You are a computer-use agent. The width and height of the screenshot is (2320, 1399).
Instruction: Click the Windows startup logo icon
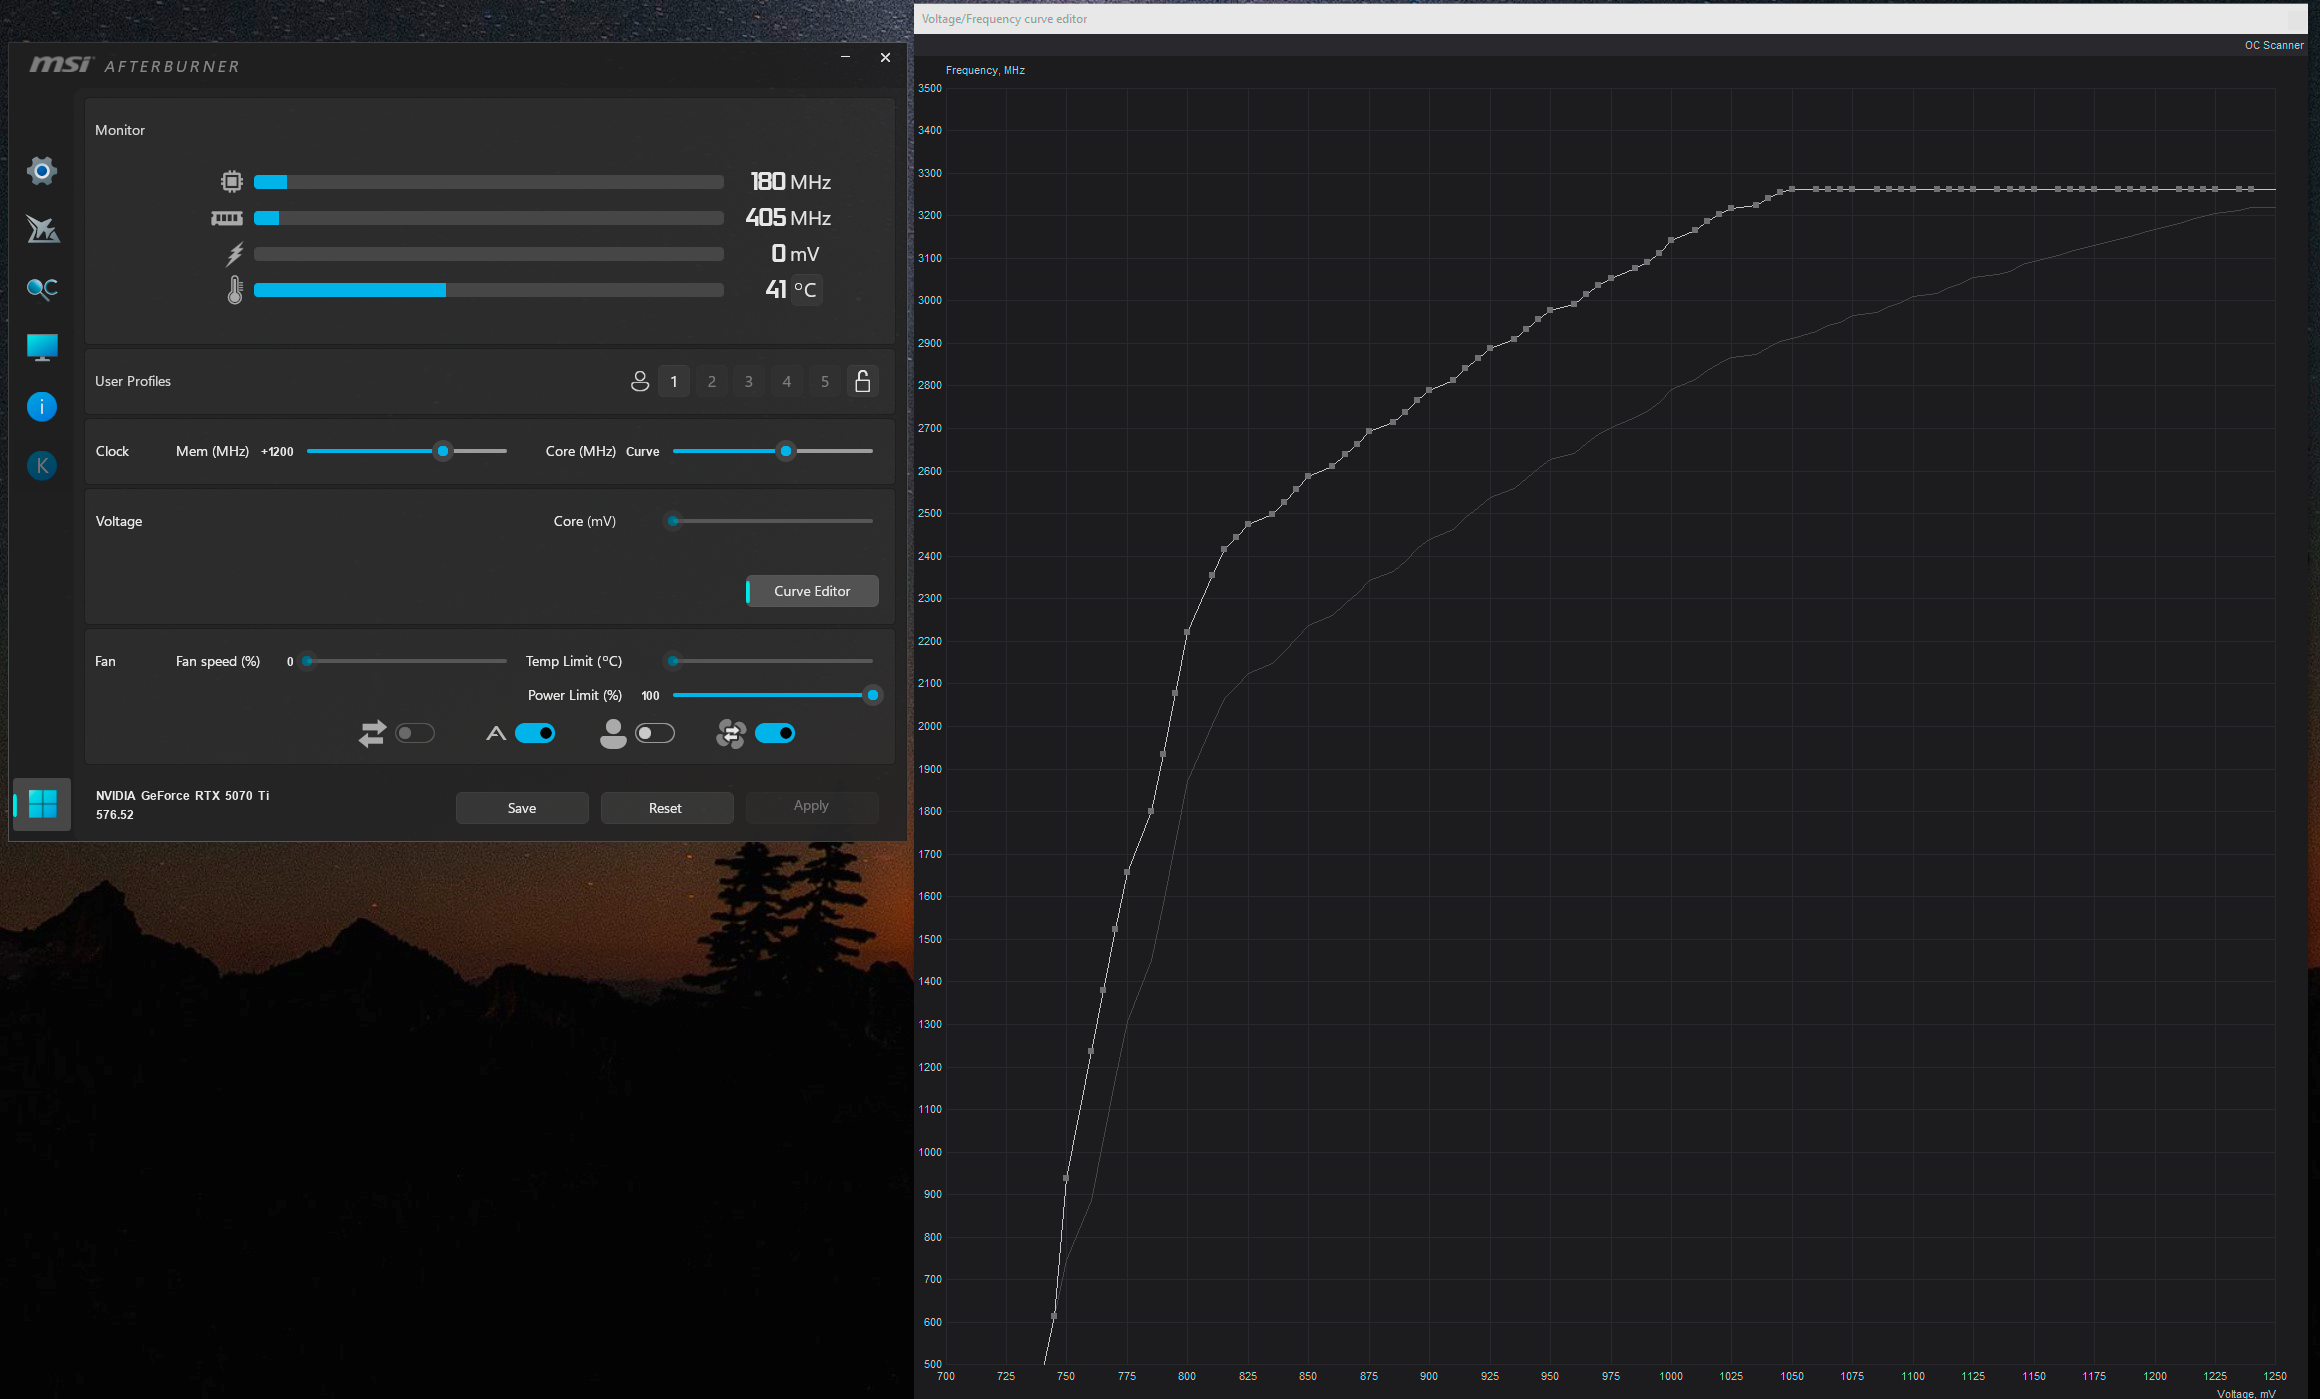tap(43, 804)
